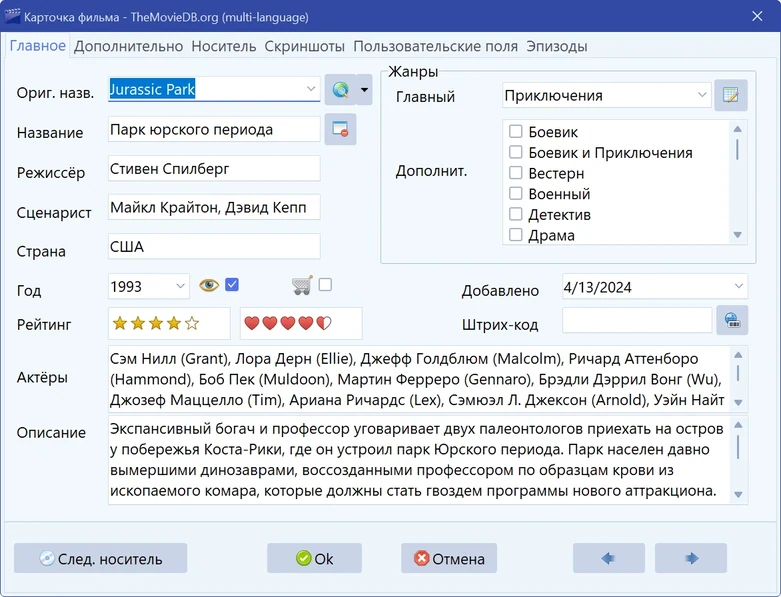Open the genre editor icon button

[x=731, y=95]
